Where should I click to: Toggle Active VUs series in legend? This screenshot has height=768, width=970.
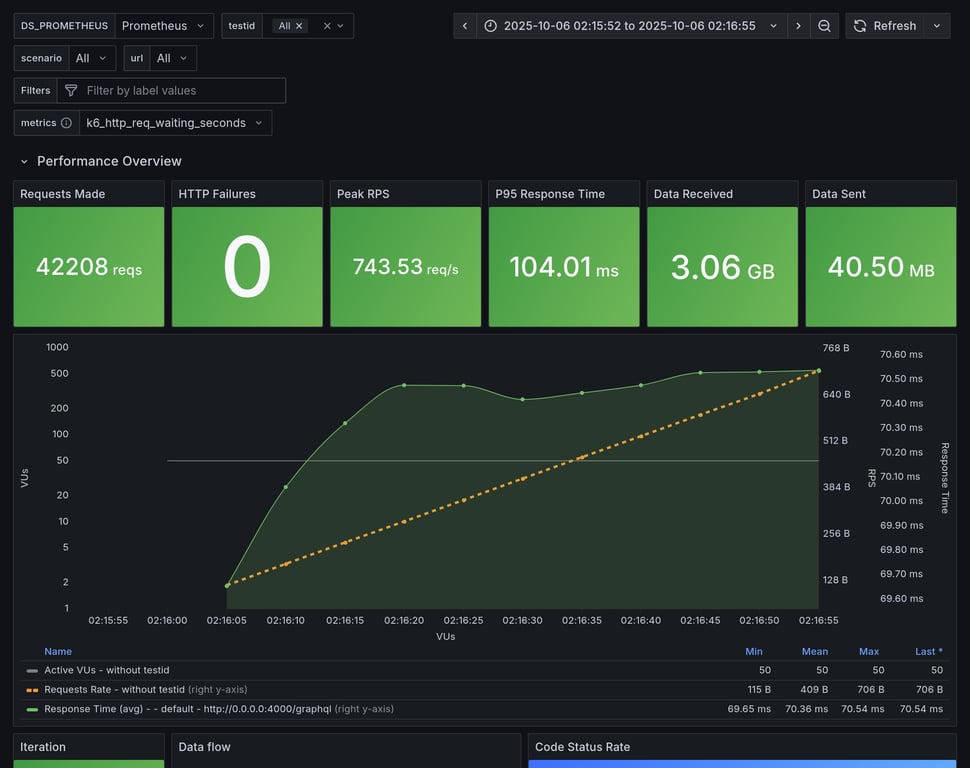click(107, 670)
